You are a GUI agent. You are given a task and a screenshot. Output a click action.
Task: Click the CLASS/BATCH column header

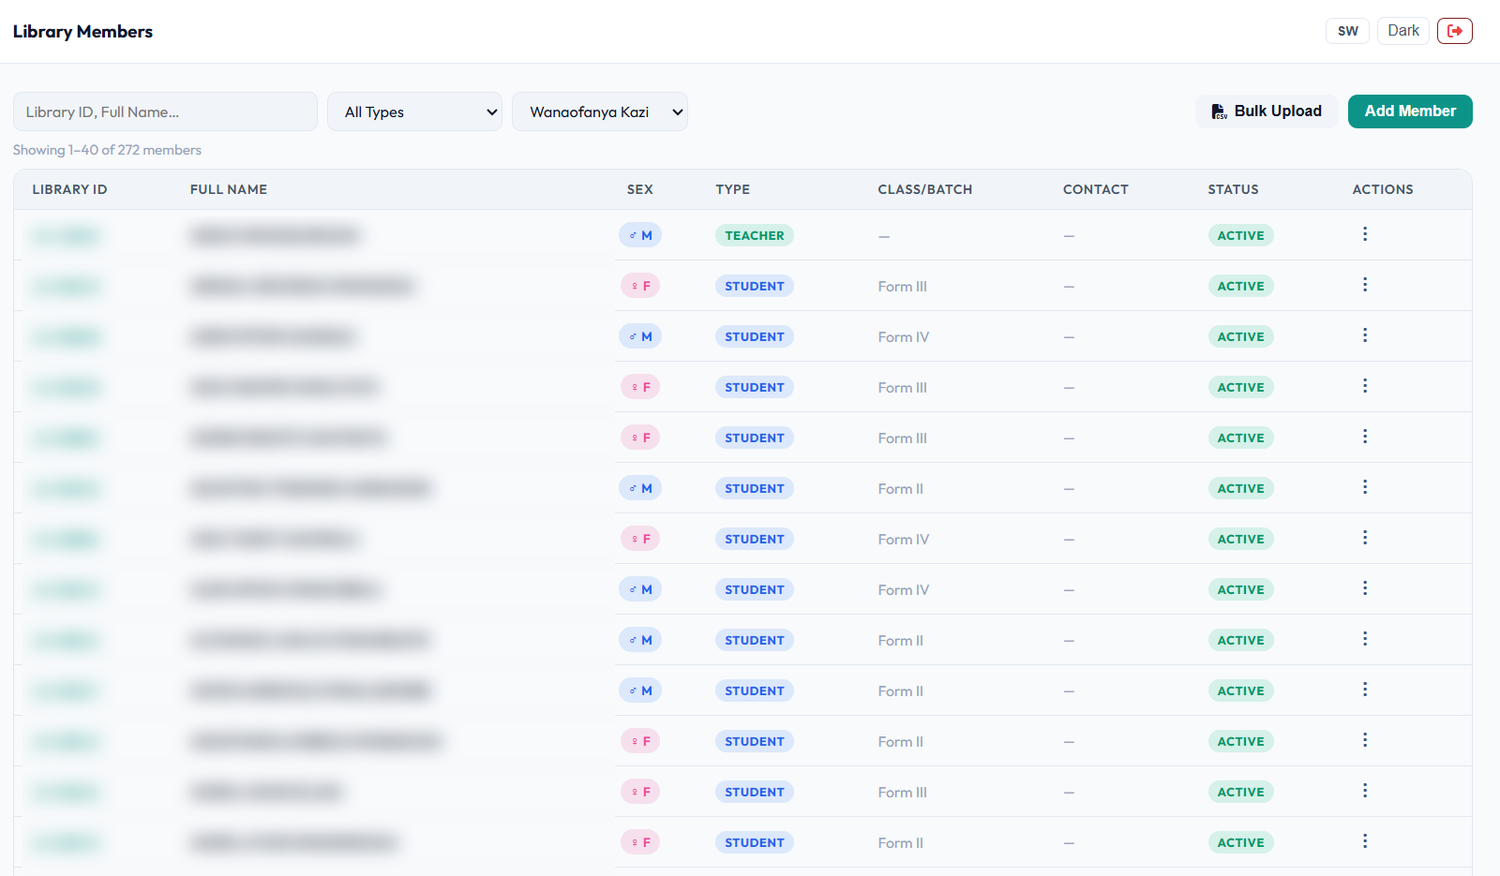925,189
